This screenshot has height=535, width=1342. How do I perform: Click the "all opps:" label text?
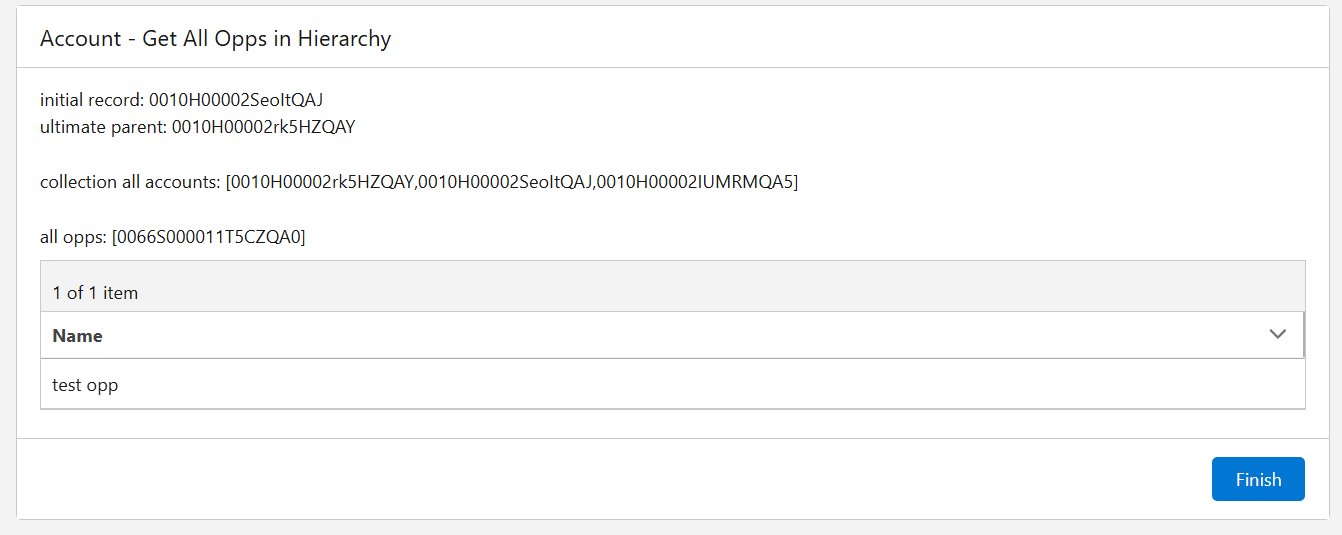click(x=73, y=237)
